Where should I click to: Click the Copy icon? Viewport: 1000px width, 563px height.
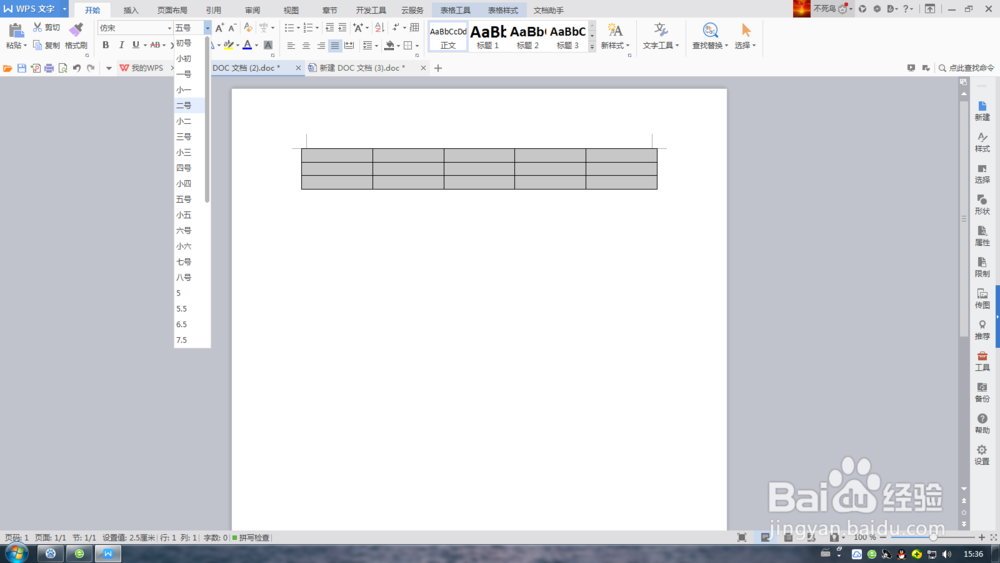point(38,45)
